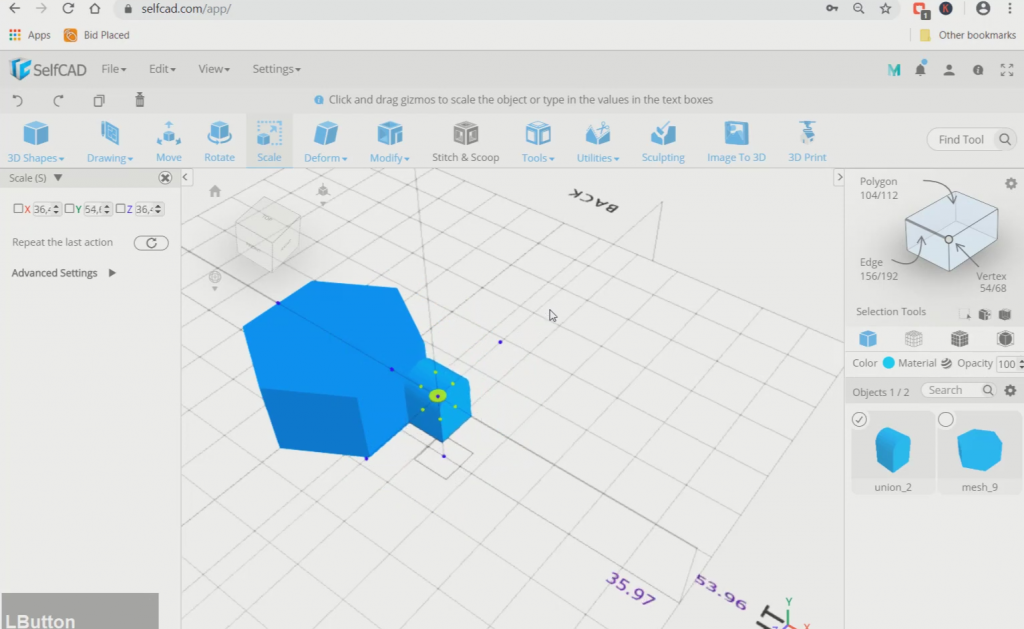This screenshot has height=629, width=1024.
Task: Open the 3D Print tool
Action: [806, 141]
